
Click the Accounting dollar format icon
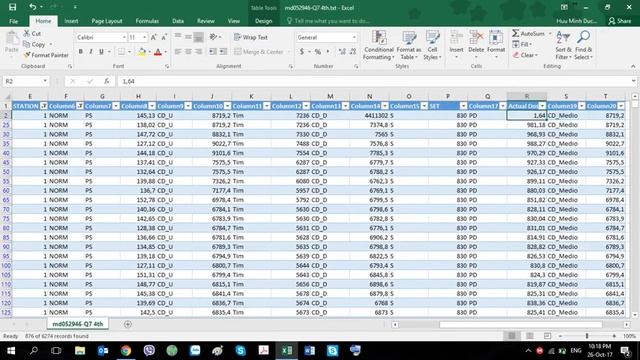coord(302,52)
